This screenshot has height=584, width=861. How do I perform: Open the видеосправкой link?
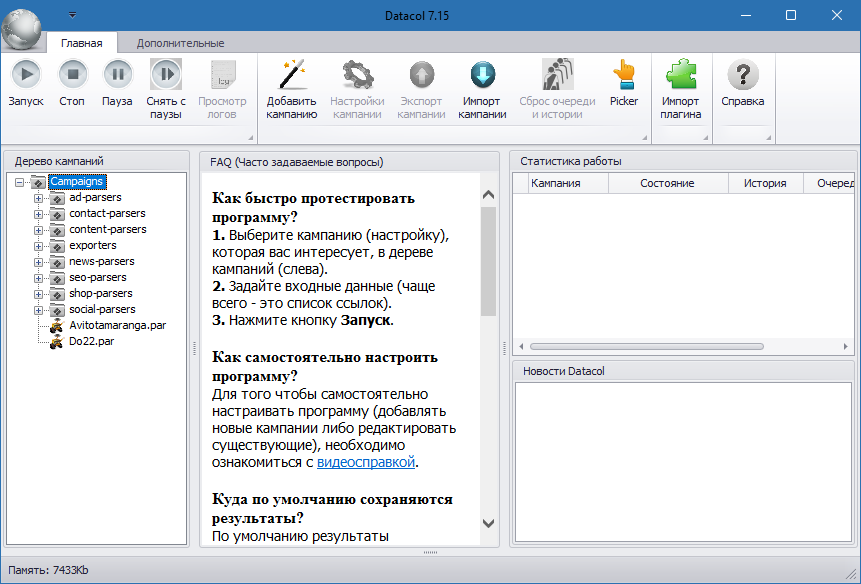(x=366, y=462)
